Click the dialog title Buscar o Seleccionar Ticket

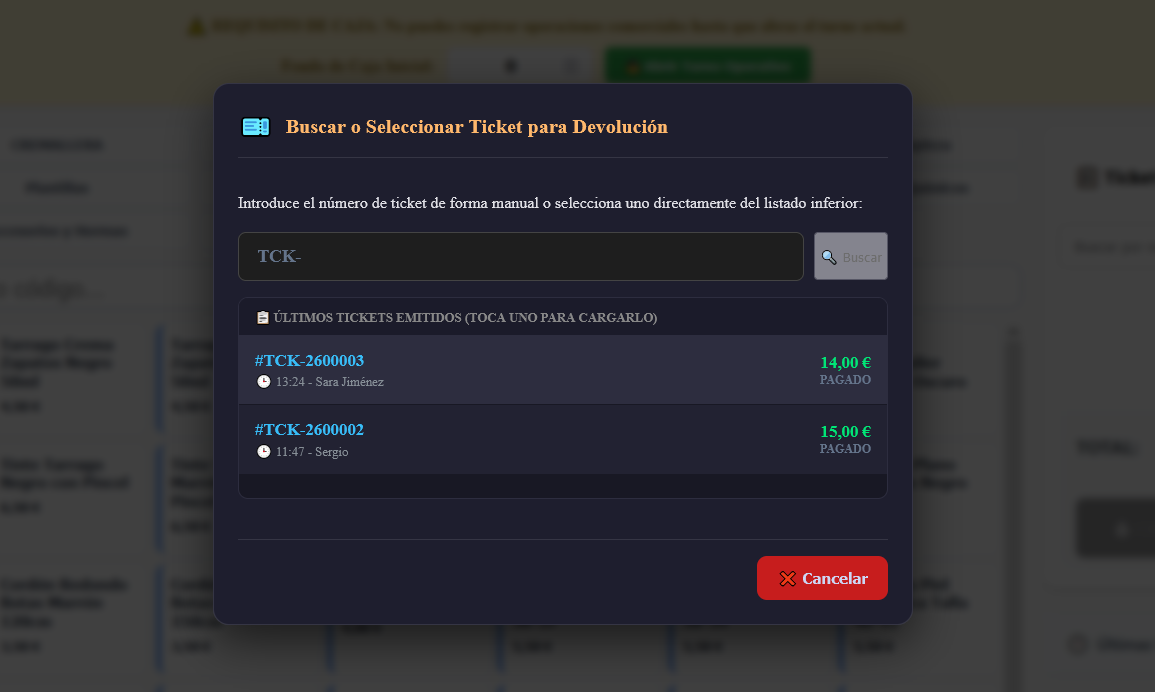point(477,127)
